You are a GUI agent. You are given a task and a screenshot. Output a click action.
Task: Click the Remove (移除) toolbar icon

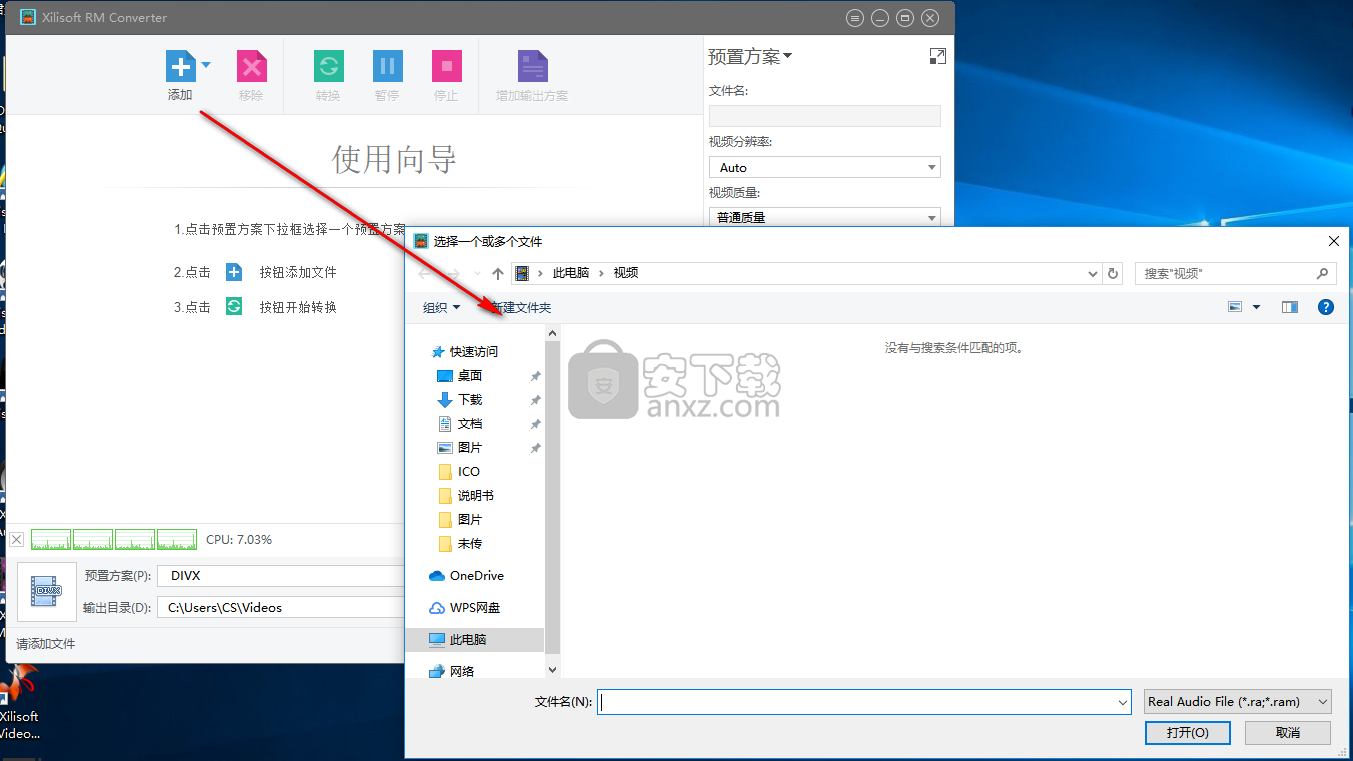[x=251, y=66]
